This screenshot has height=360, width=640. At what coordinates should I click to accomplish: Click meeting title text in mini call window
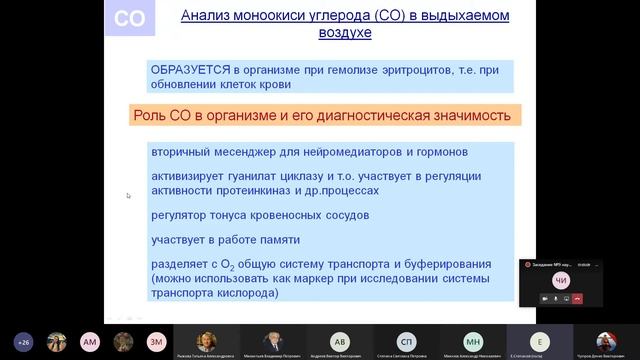pos(552,265)
